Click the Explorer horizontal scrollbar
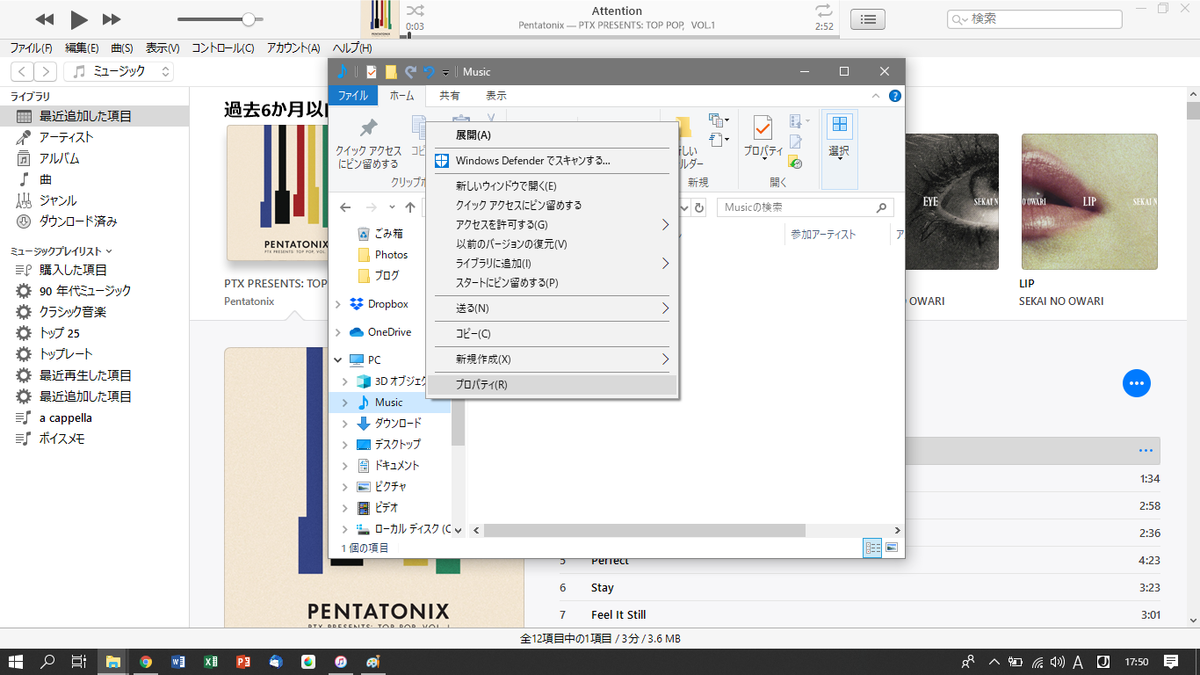 coord(645,530)
